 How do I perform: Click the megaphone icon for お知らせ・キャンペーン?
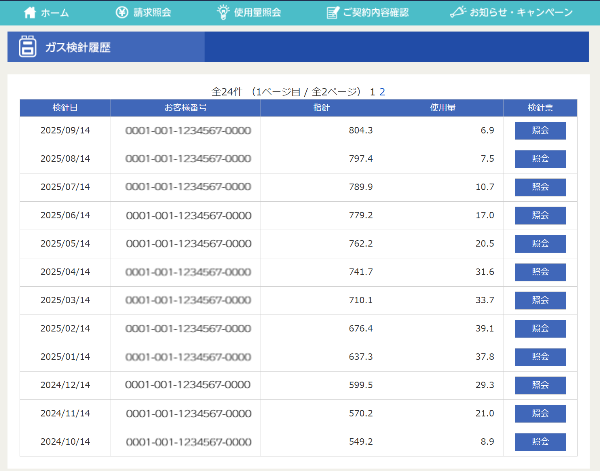click(457, 13)
